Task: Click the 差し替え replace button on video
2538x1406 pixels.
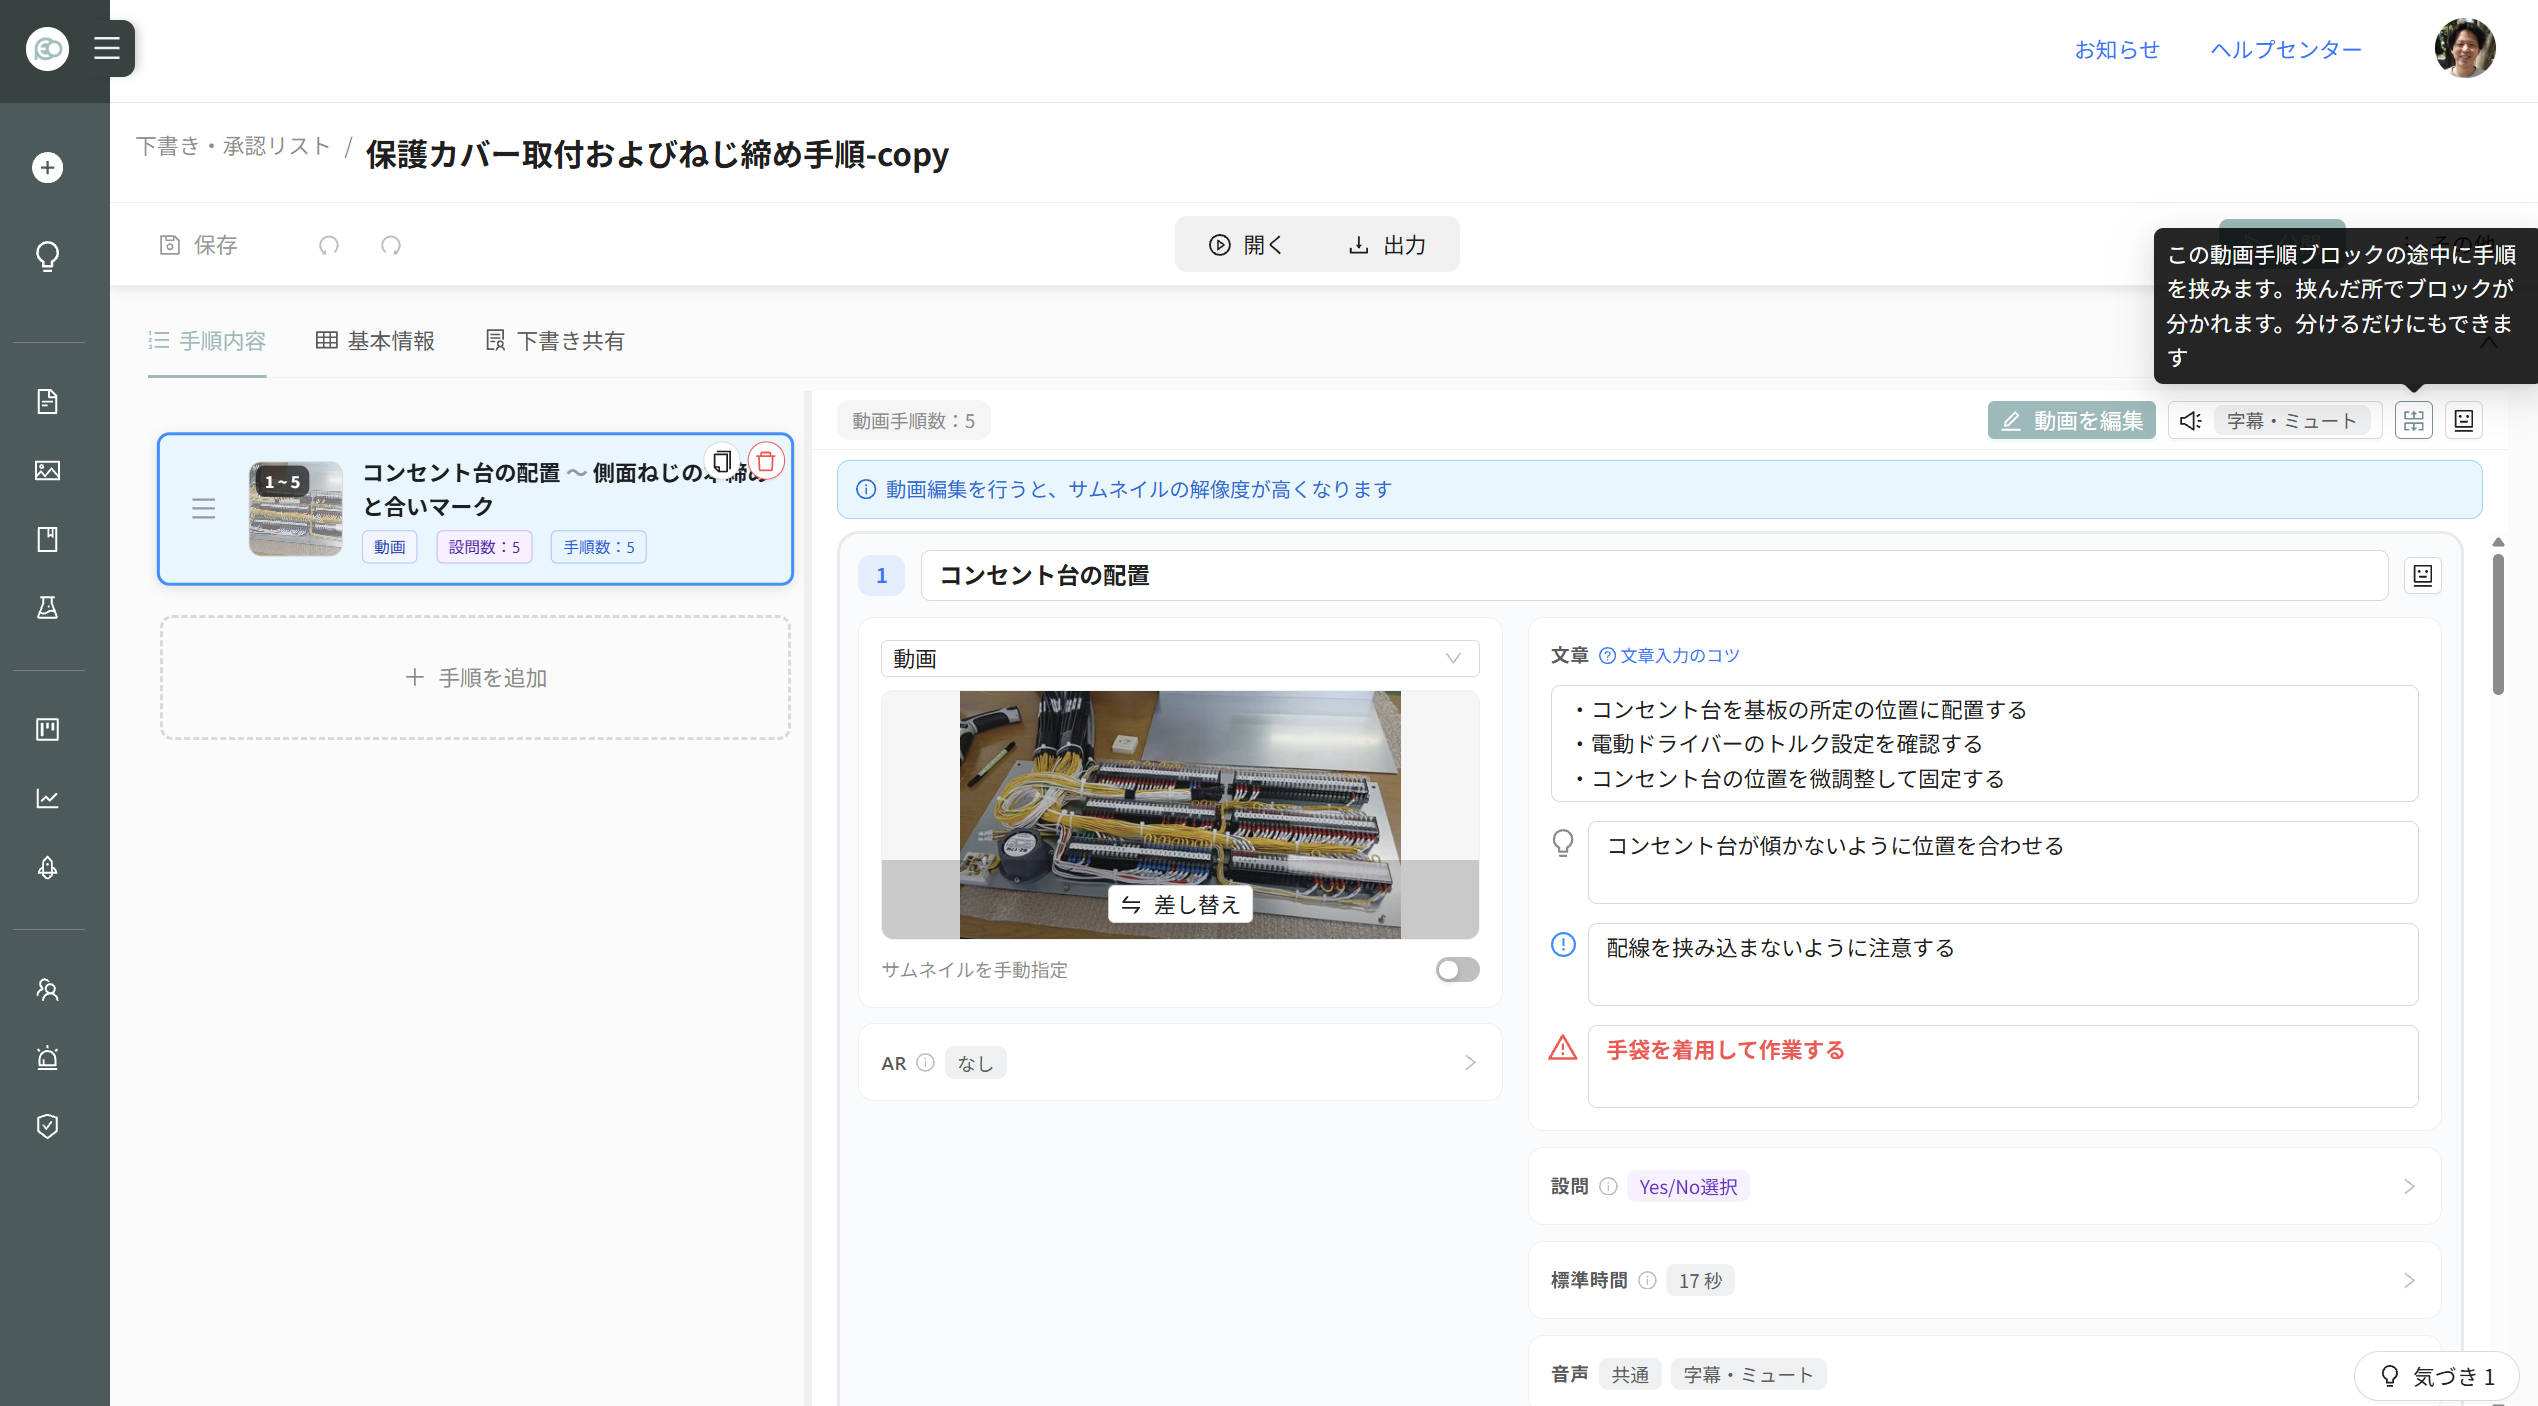Action: 1180,904
